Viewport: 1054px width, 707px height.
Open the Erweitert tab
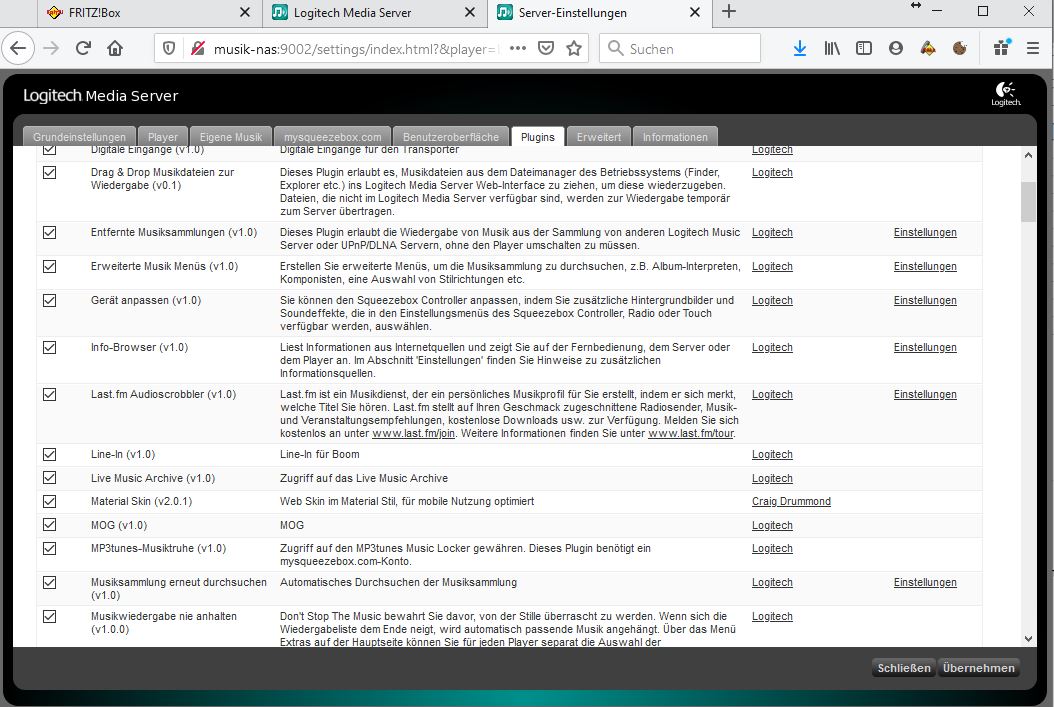tap(599, 136)
